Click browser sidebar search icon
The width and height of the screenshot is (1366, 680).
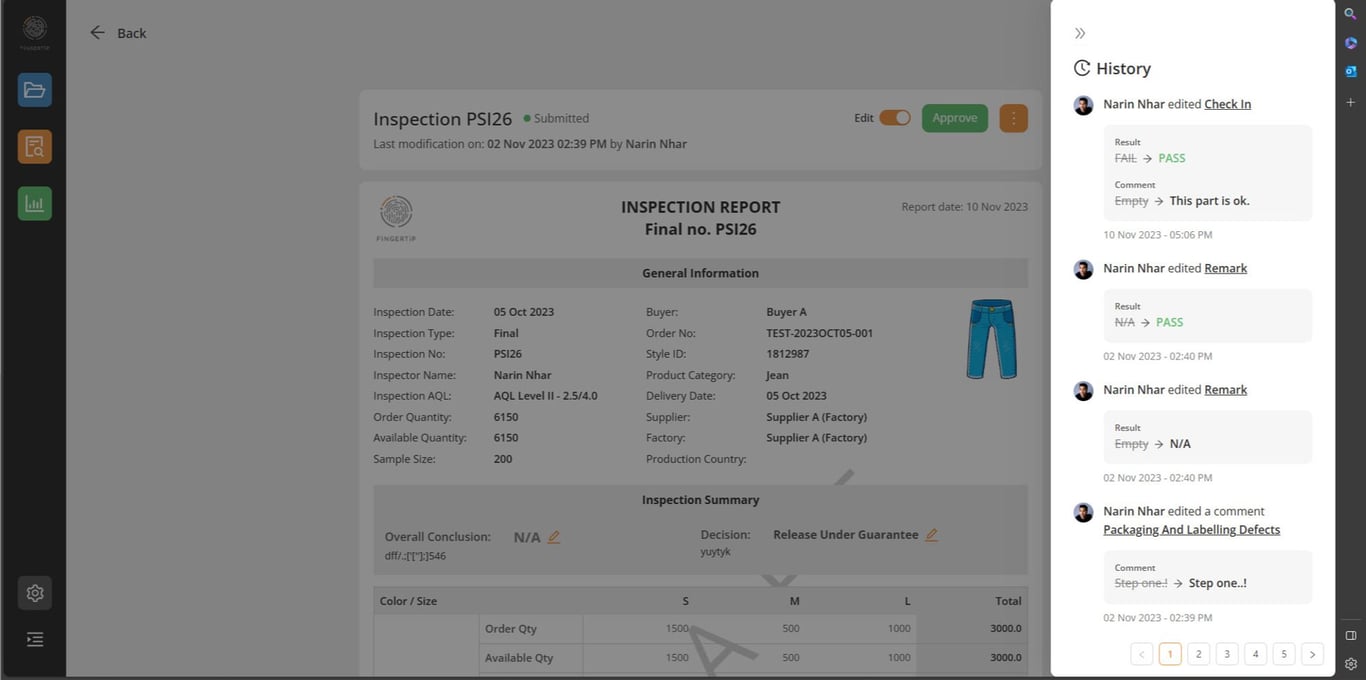click(x=1350, y=14)
